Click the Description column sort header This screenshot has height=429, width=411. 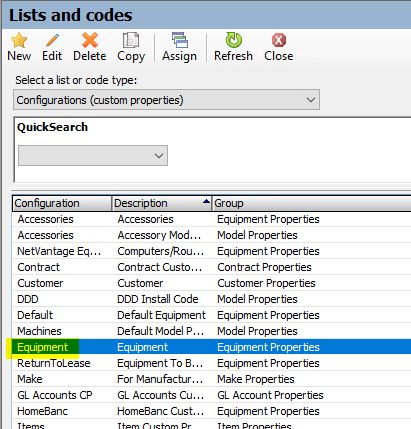click(162, 203)
